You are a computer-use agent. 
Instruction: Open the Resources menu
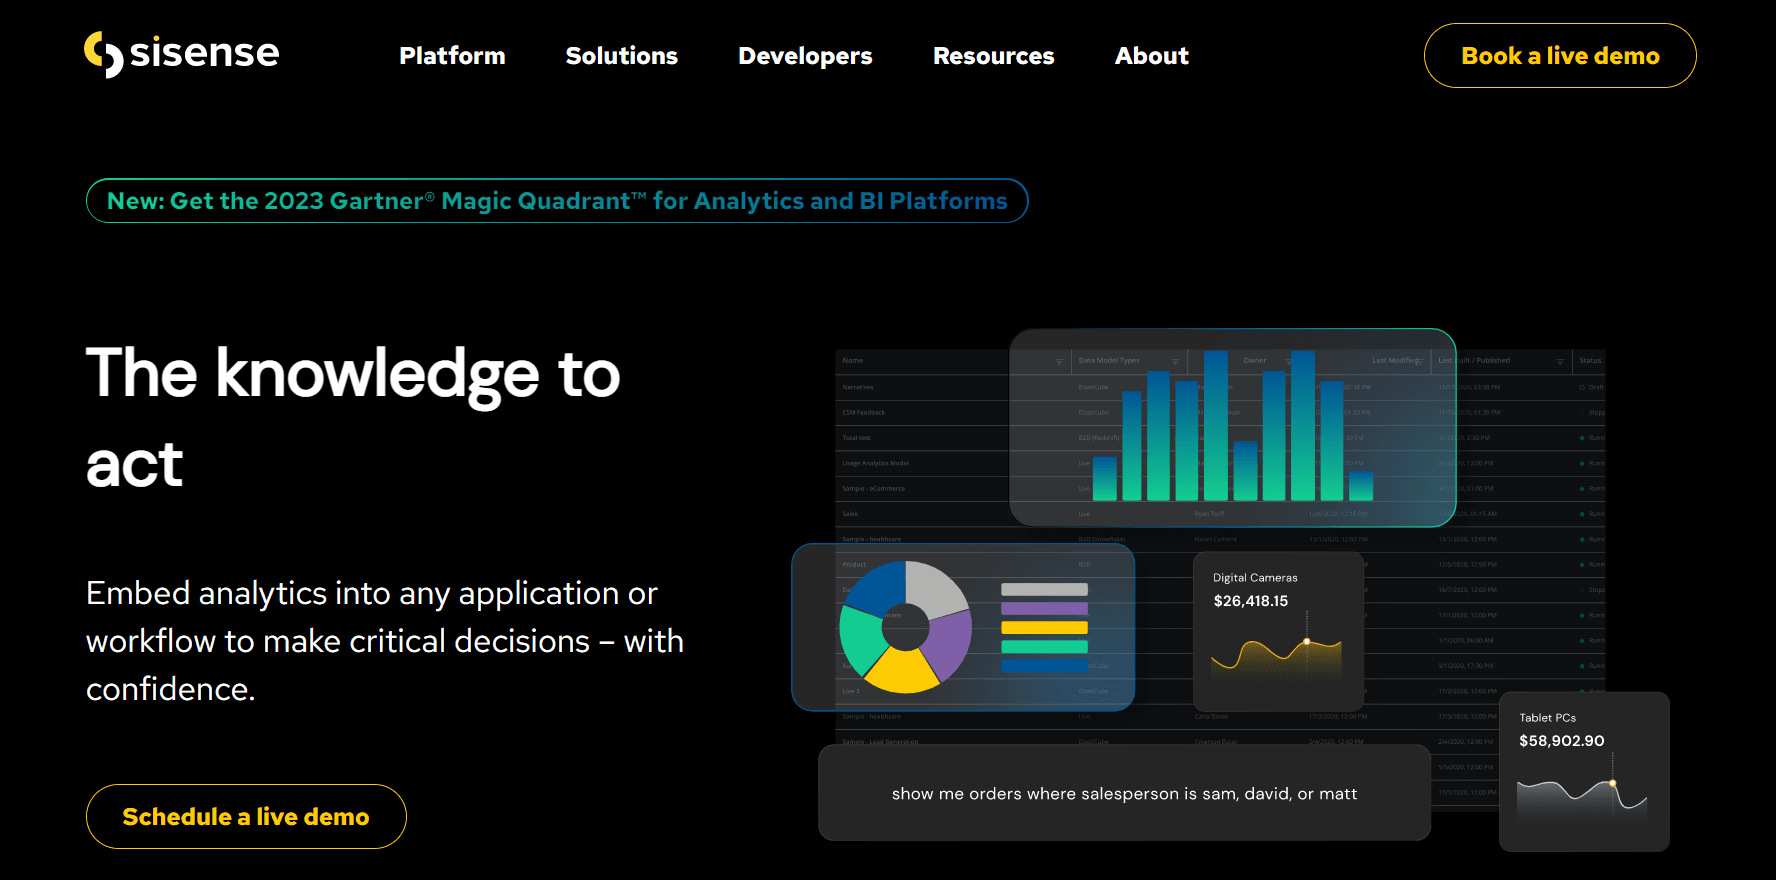993,56
